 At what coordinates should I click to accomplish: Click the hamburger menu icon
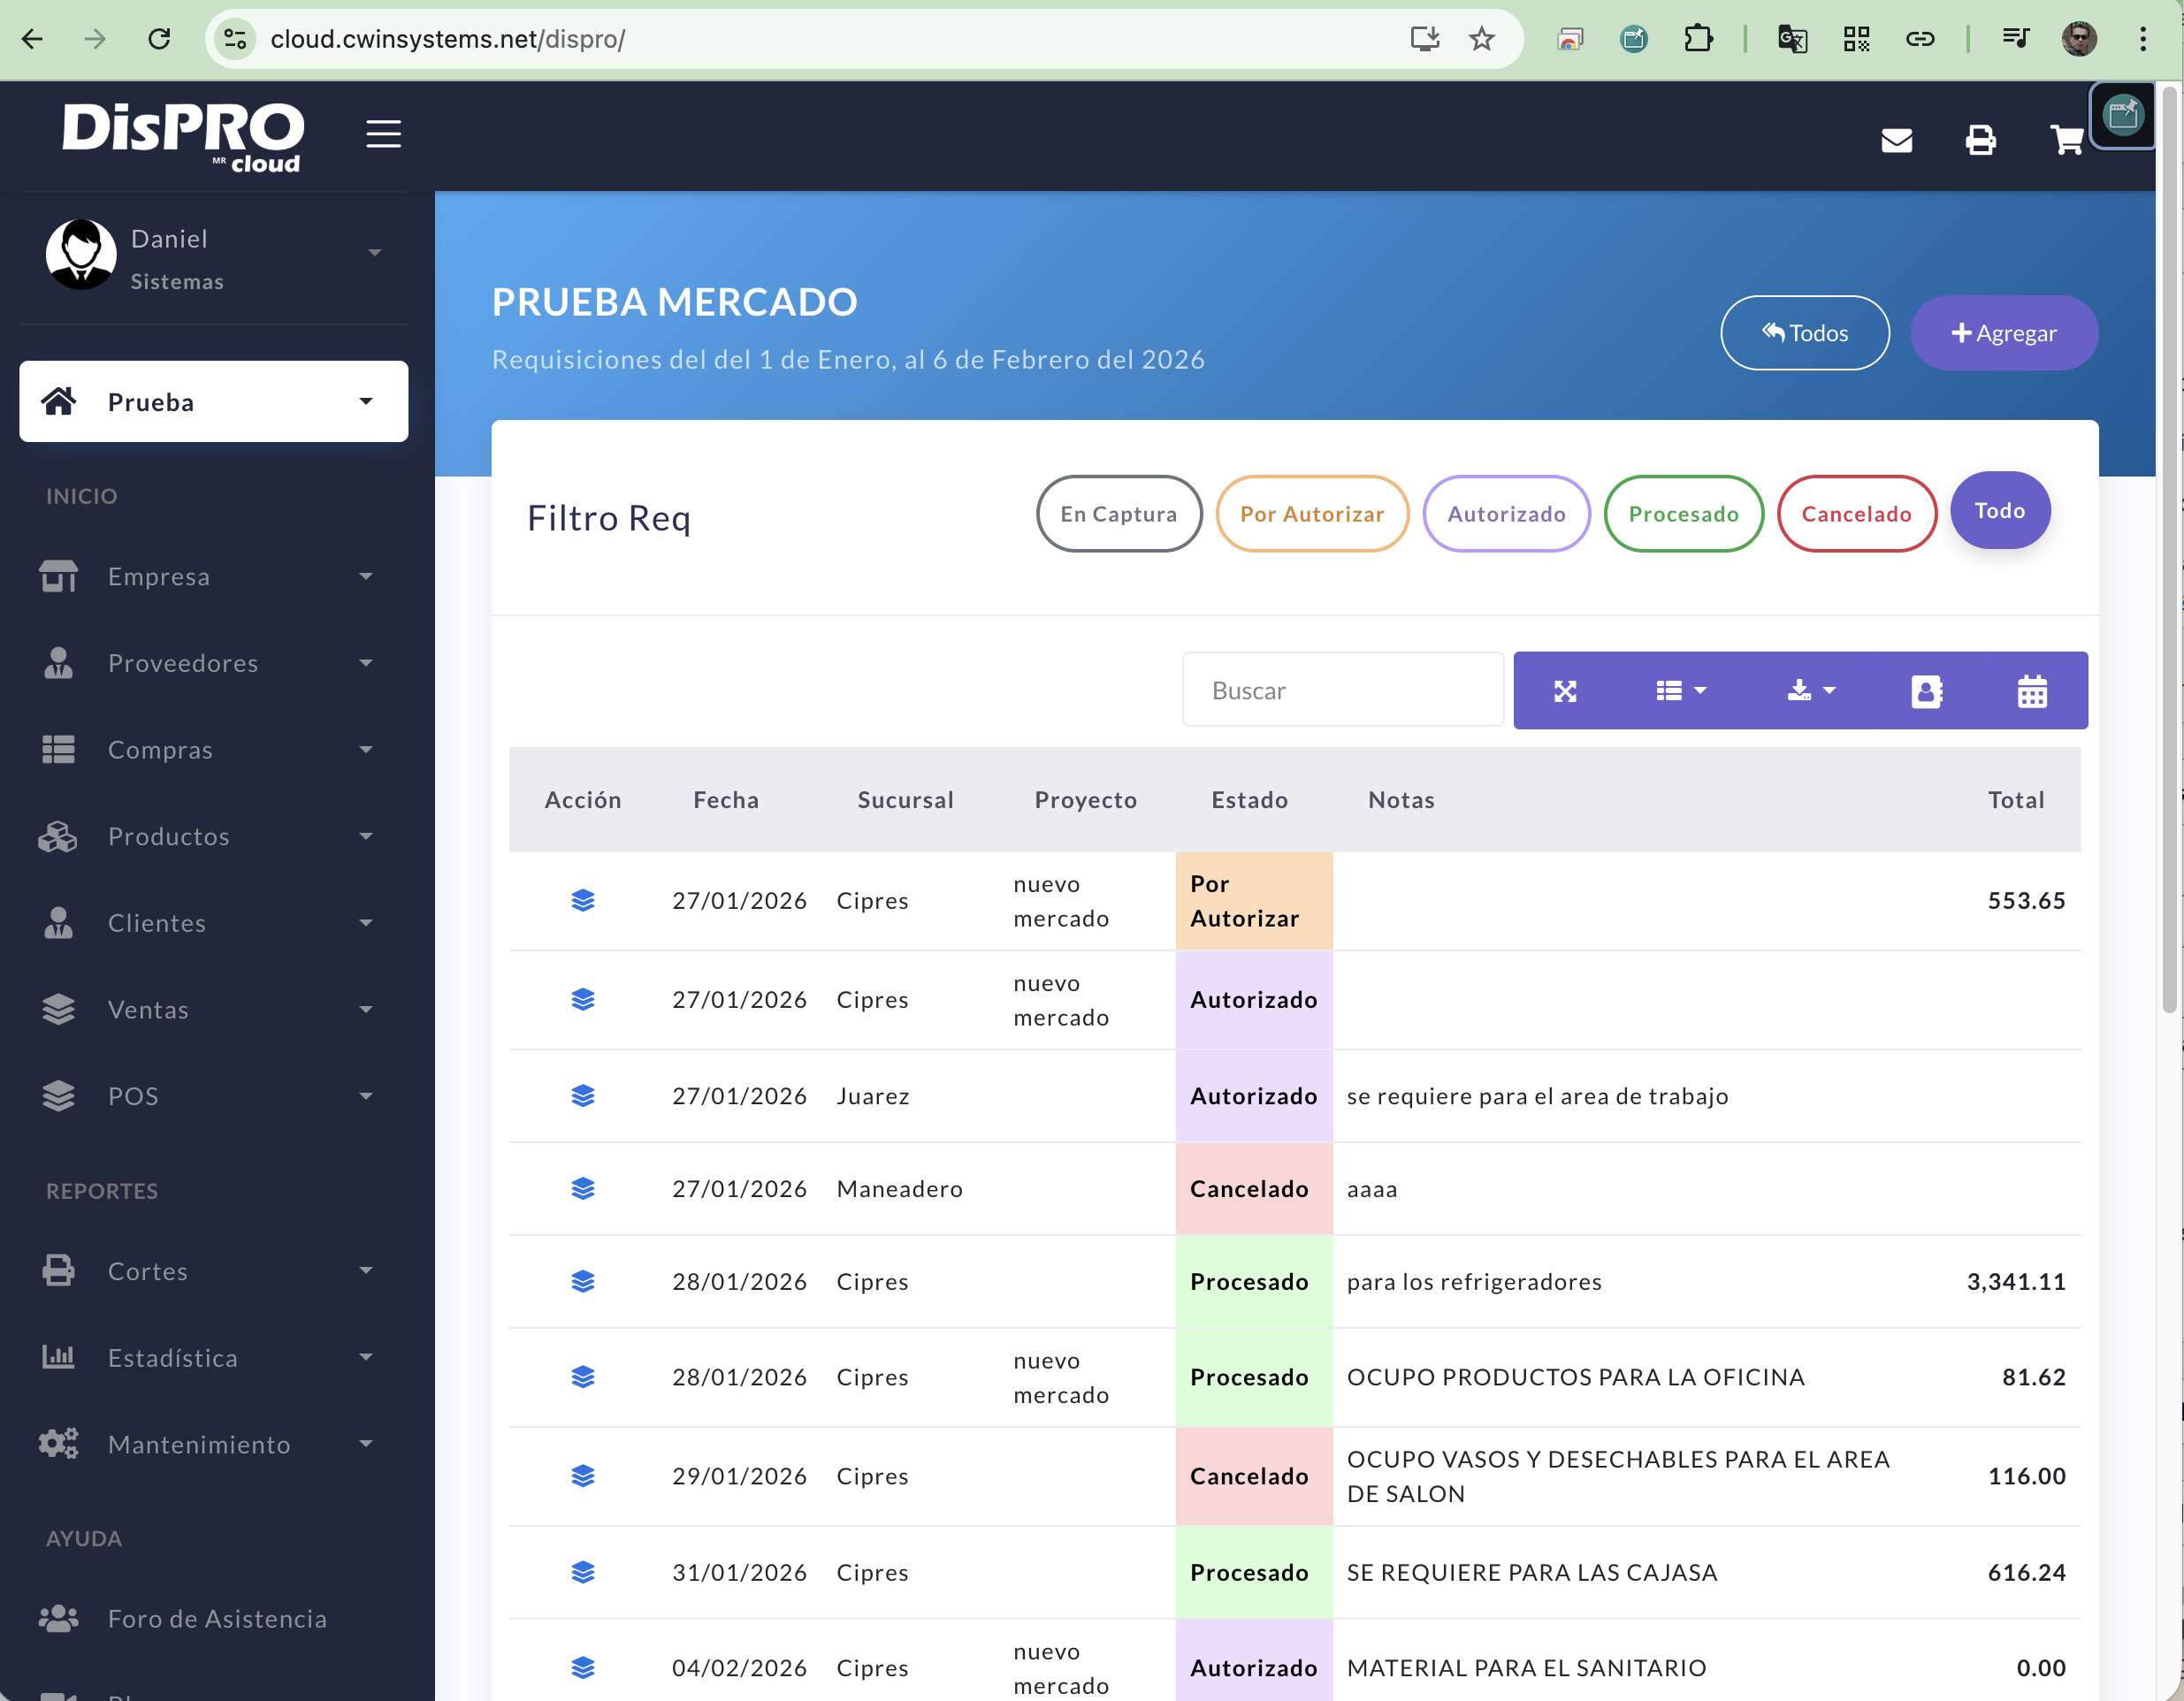point(383,133)
